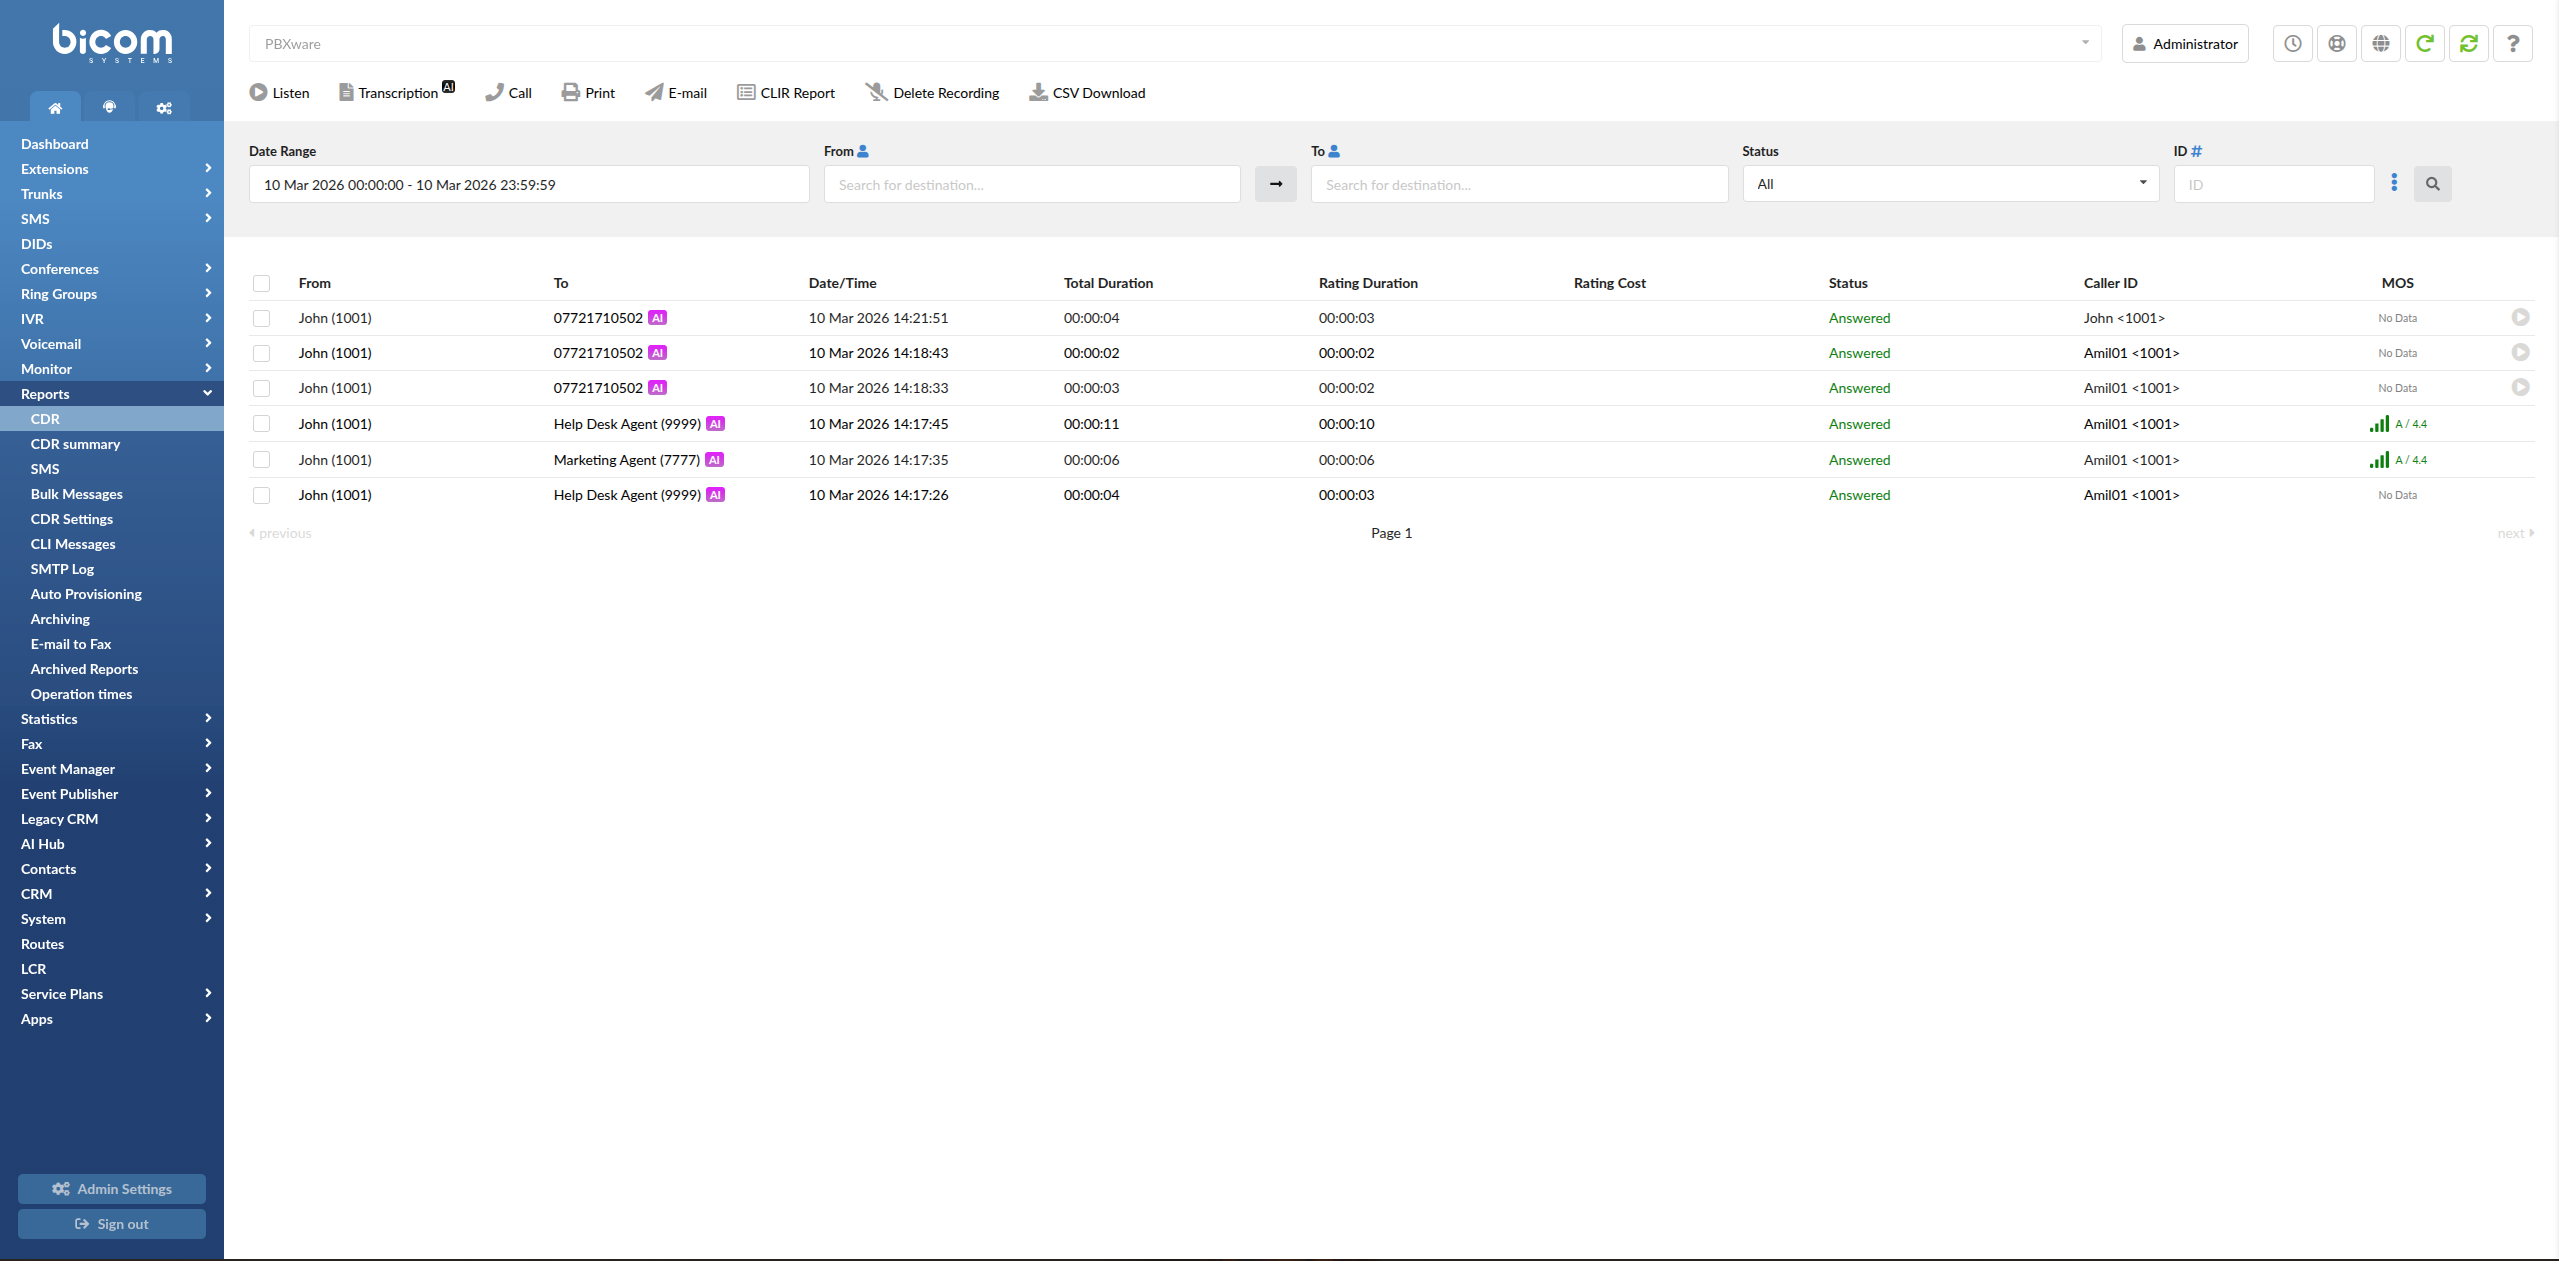Open the Routes sidebar link
Image resolution: width=2559 pixels, height=1261 pixels.
(42, 944)
